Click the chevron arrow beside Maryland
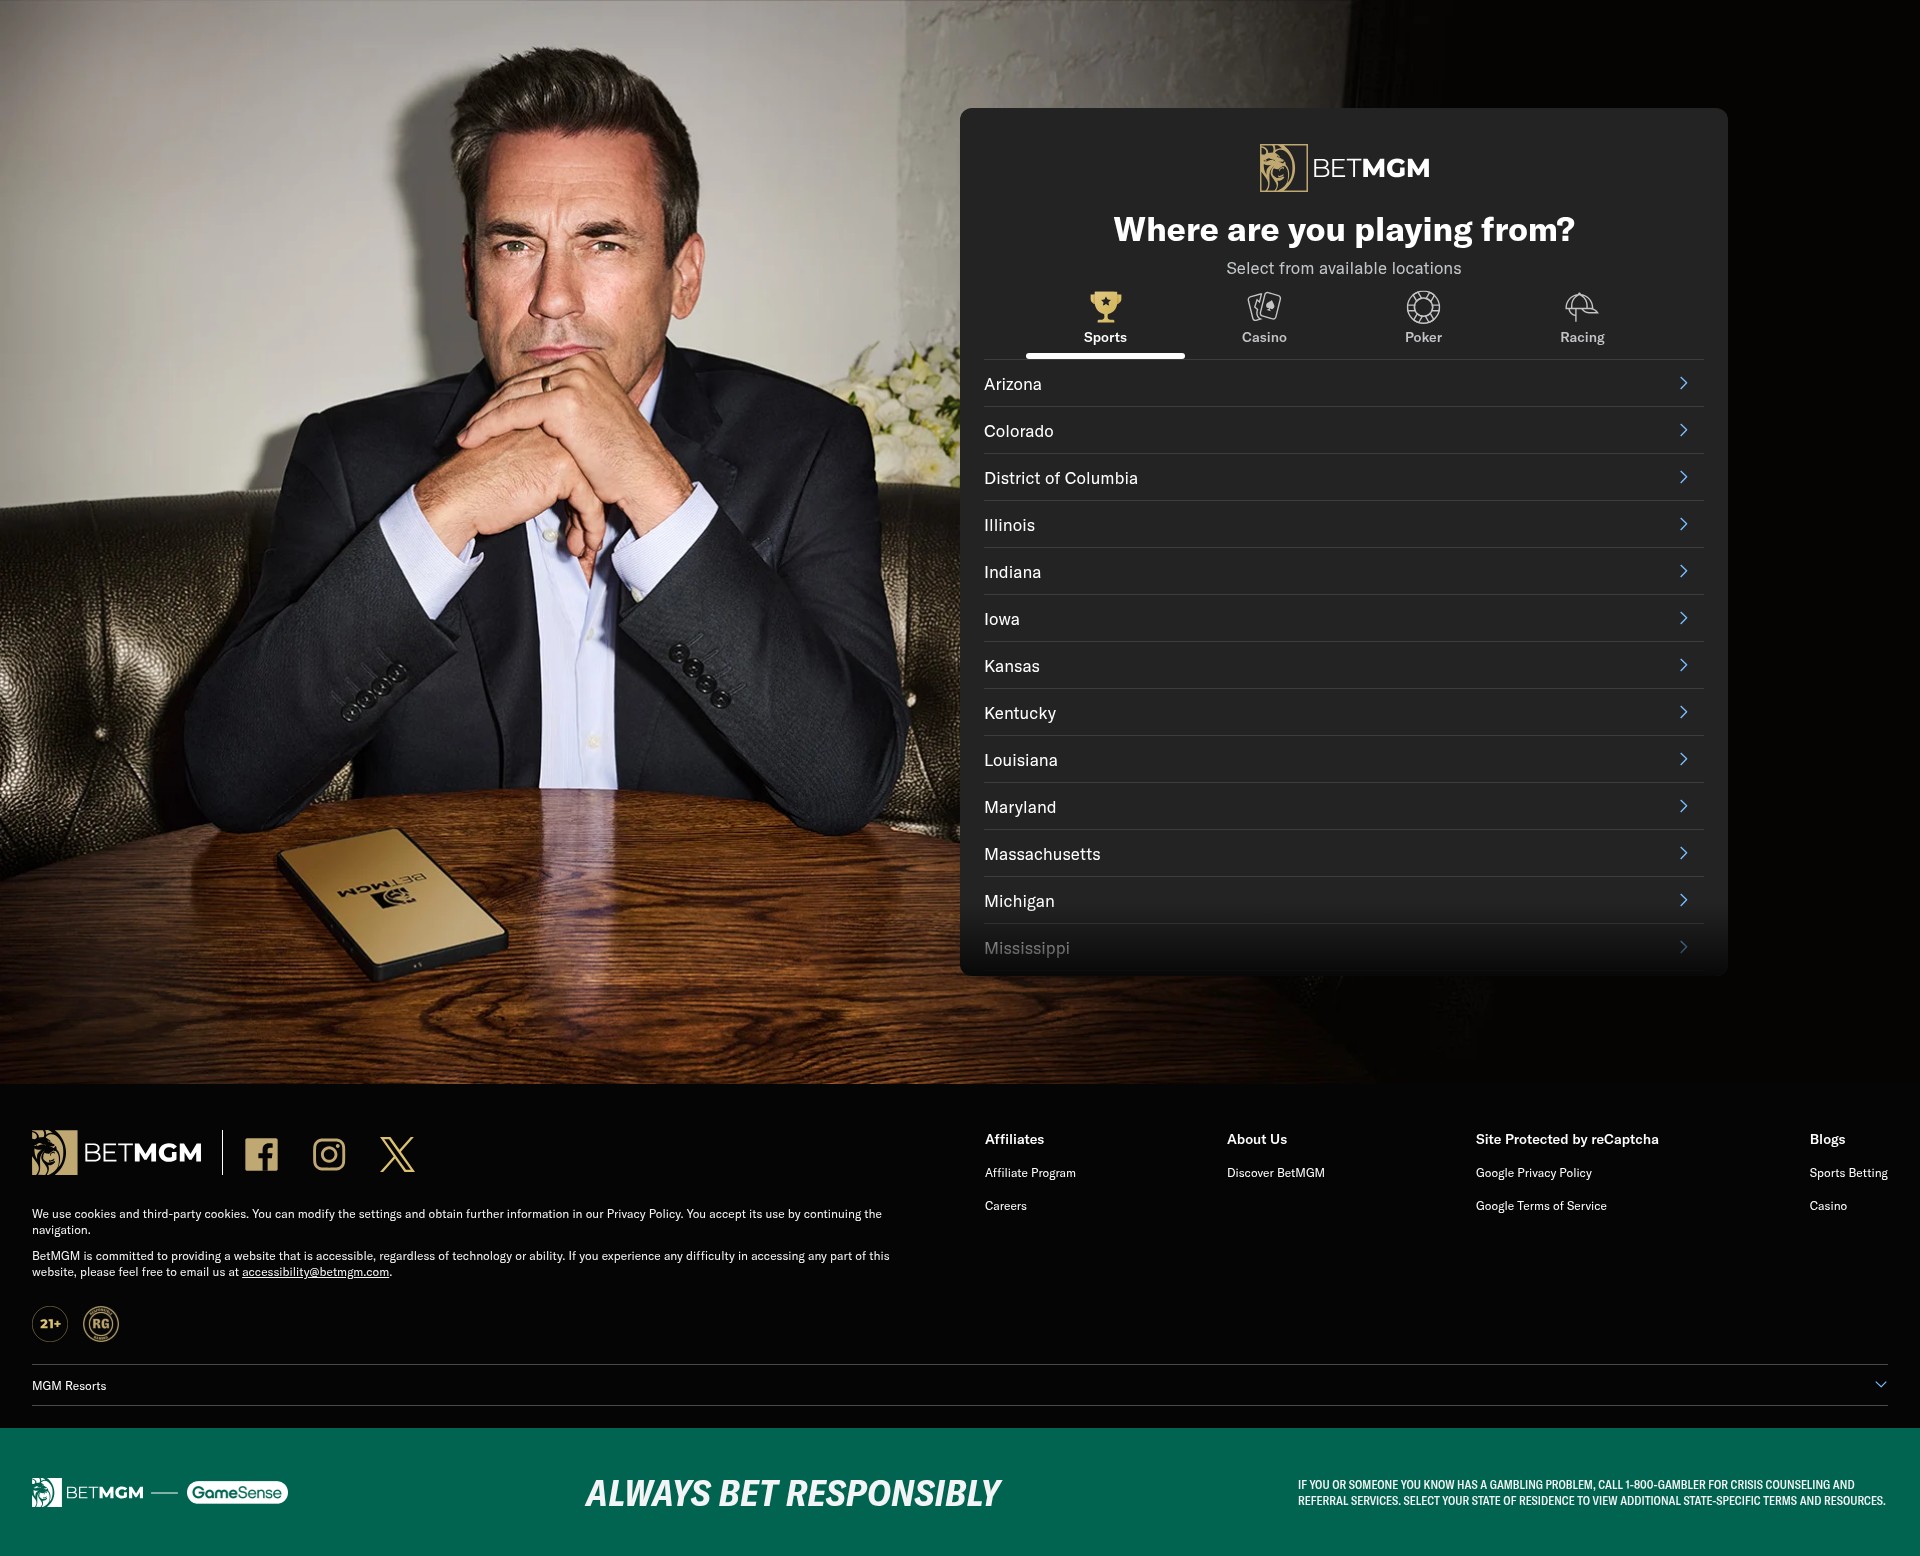 [x=1684, y=806]
